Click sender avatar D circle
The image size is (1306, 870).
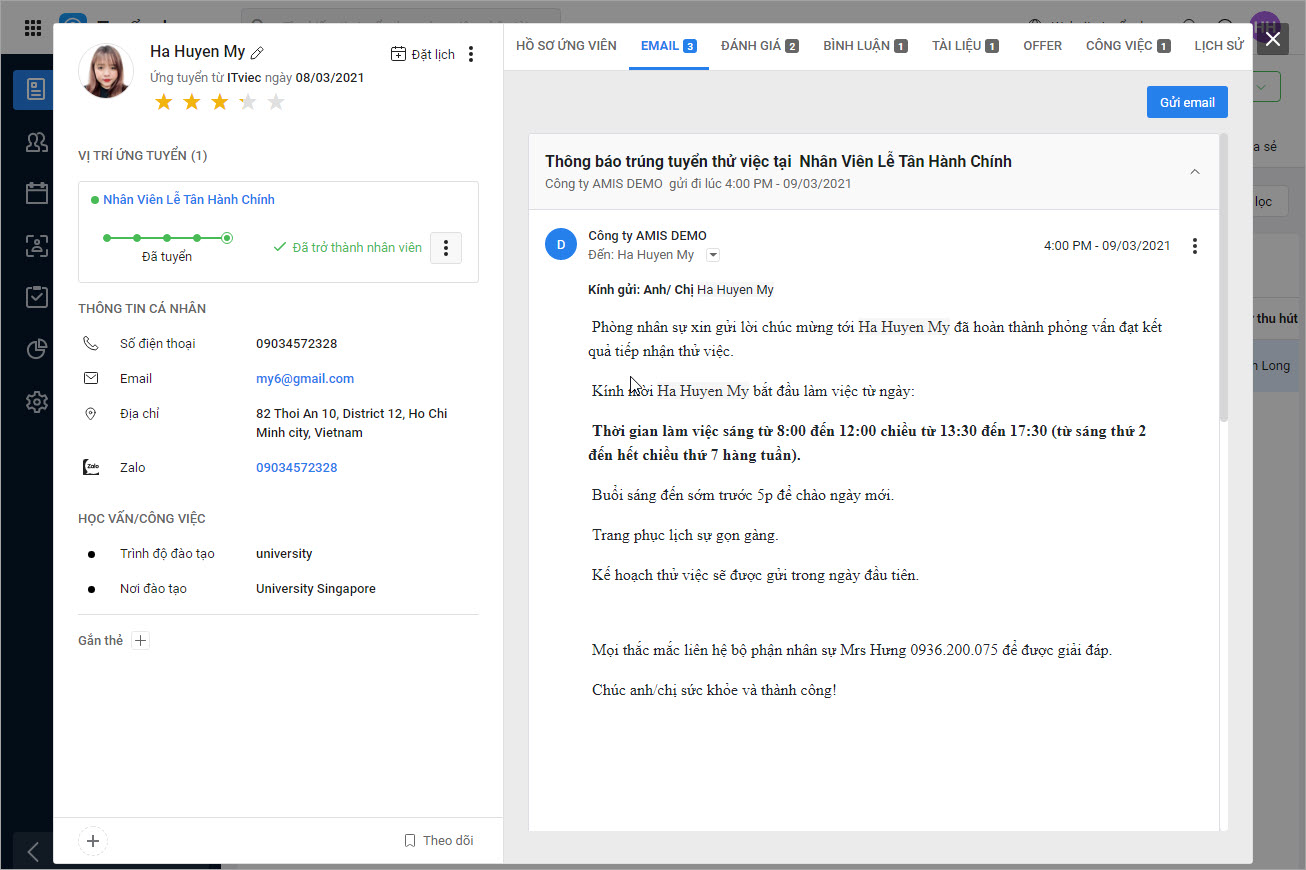560,244
